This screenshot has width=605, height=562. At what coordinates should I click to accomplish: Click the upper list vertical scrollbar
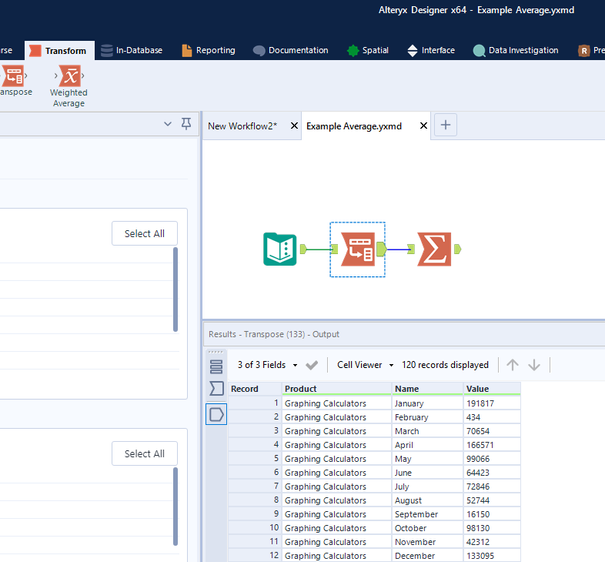[176, 289]
